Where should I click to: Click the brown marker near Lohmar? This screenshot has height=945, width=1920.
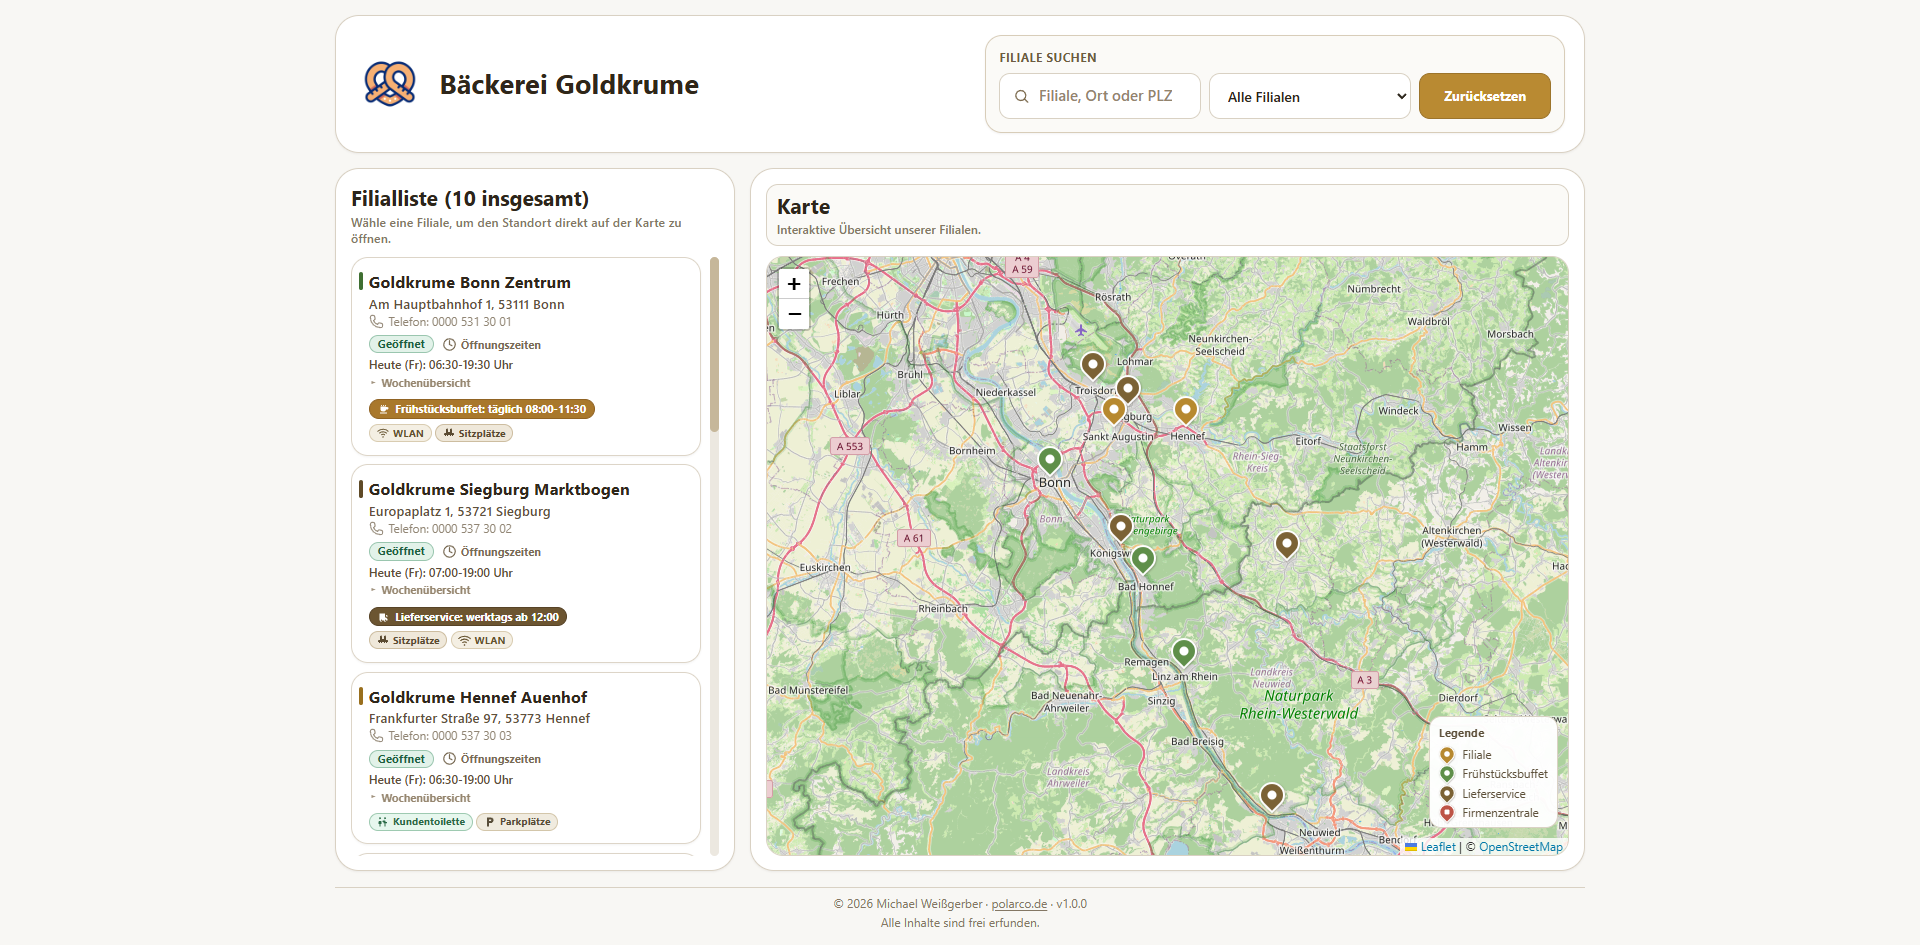point(1093,364)
